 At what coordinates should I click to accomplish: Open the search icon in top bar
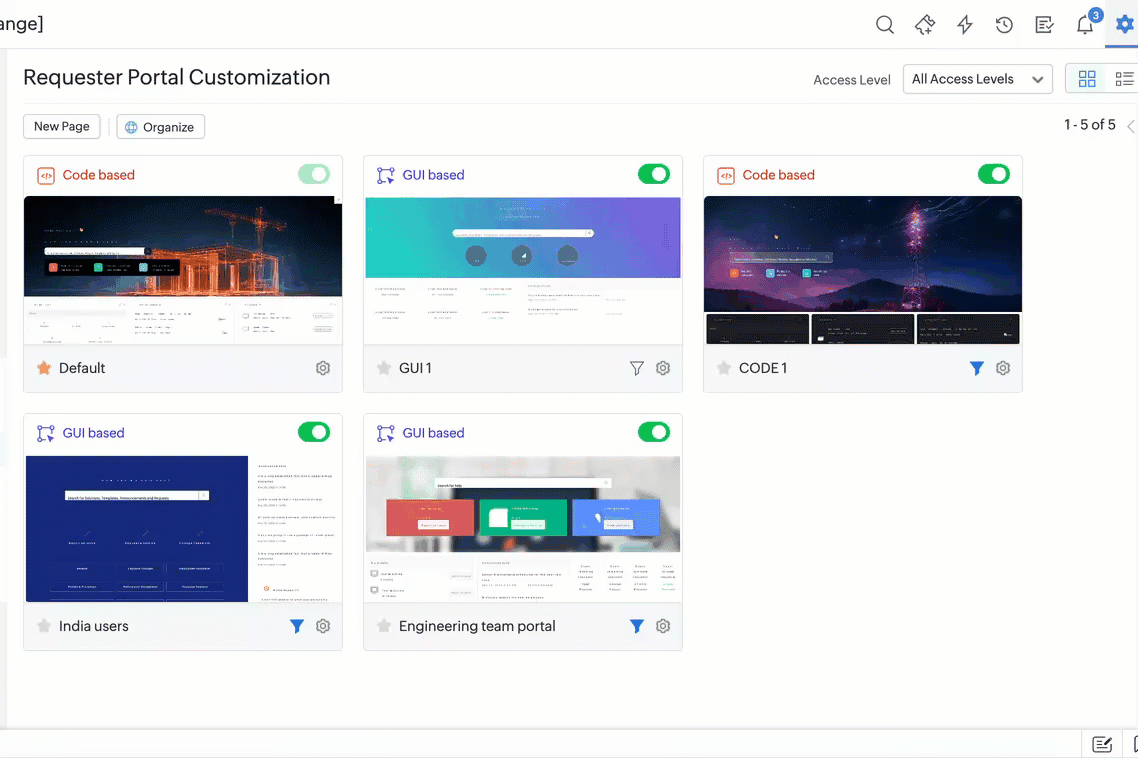tap(884, 25)
